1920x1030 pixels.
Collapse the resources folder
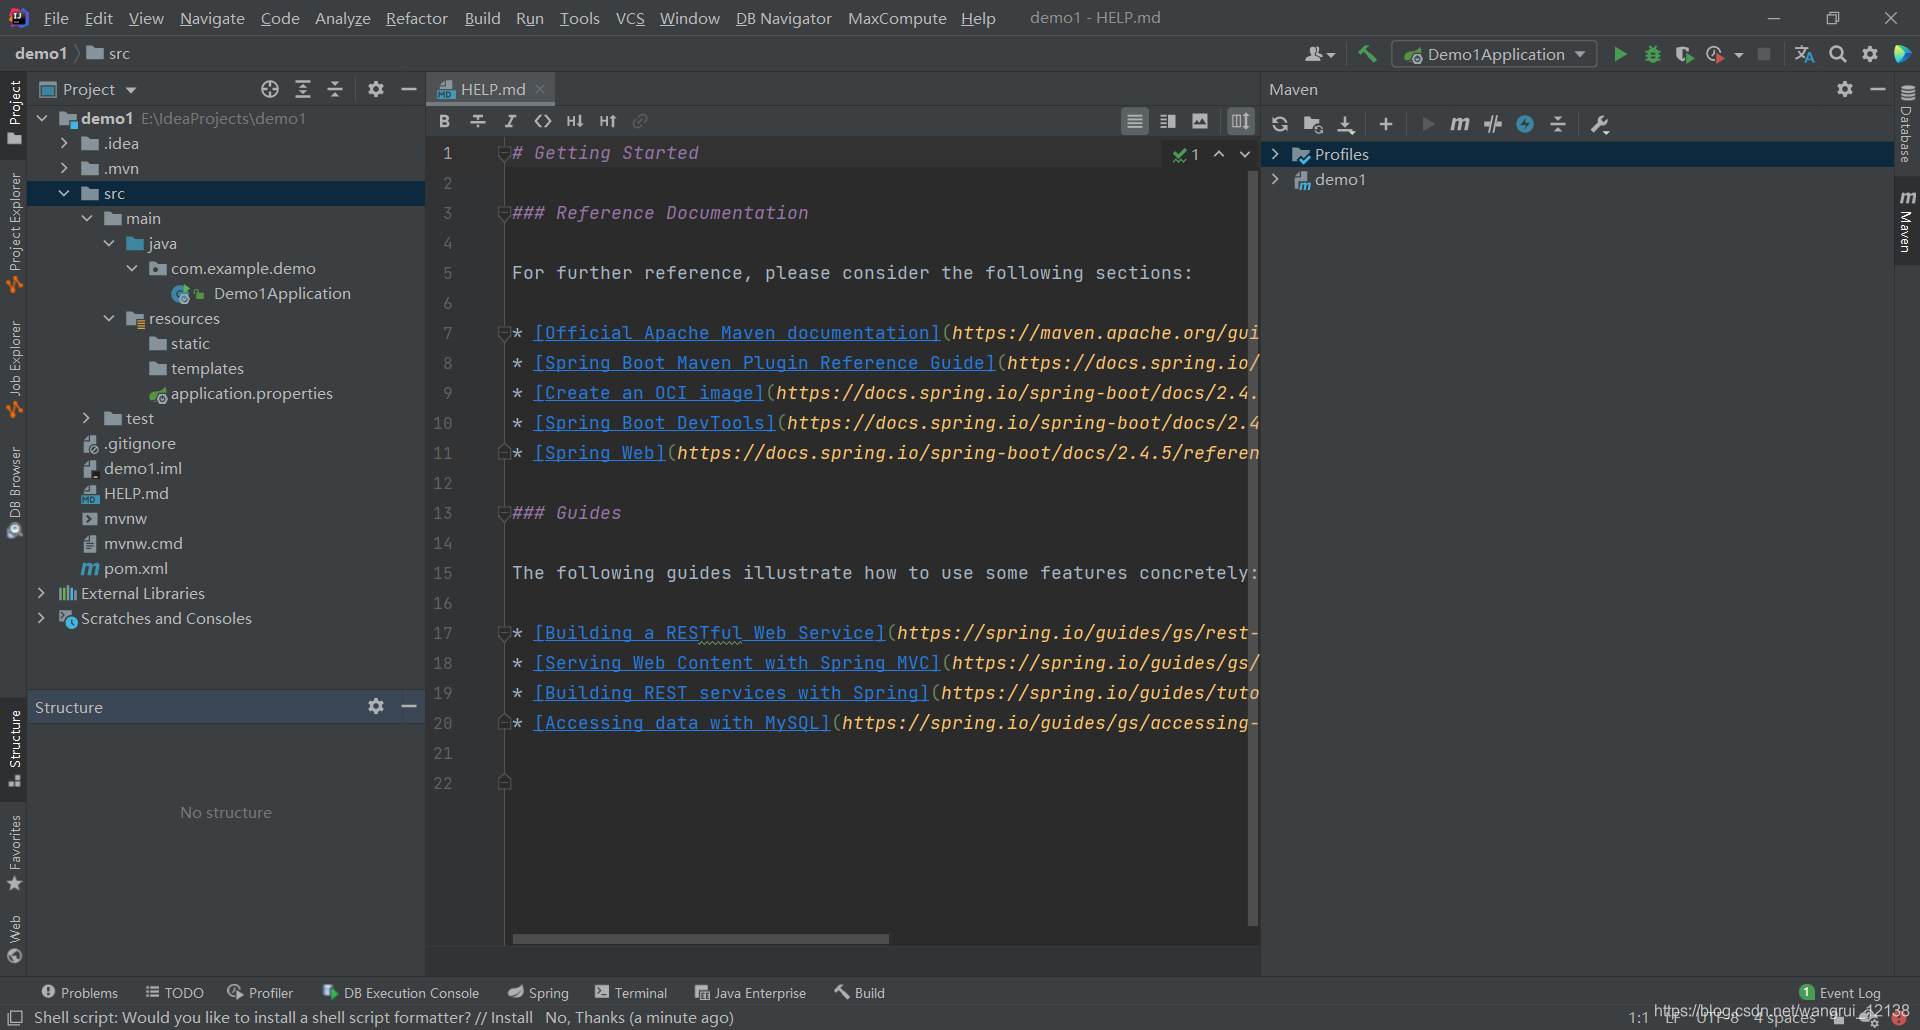(x=109, y=318)
